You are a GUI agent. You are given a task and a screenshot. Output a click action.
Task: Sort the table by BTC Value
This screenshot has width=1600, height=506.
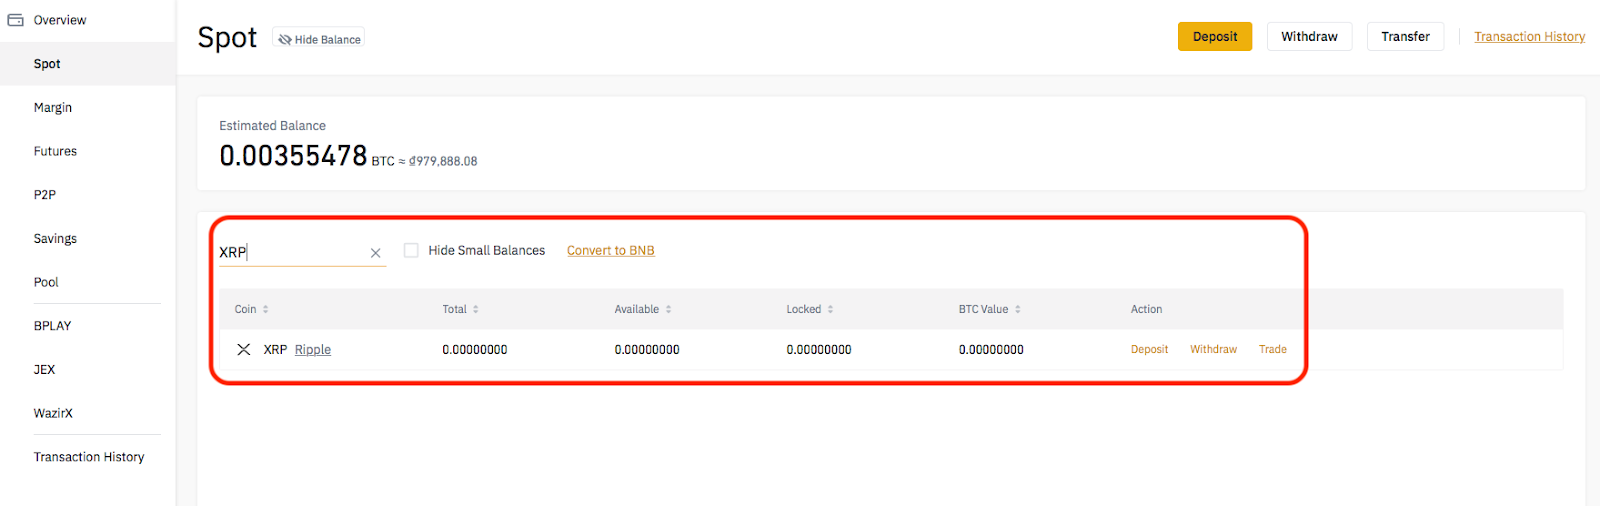(990, 310)
